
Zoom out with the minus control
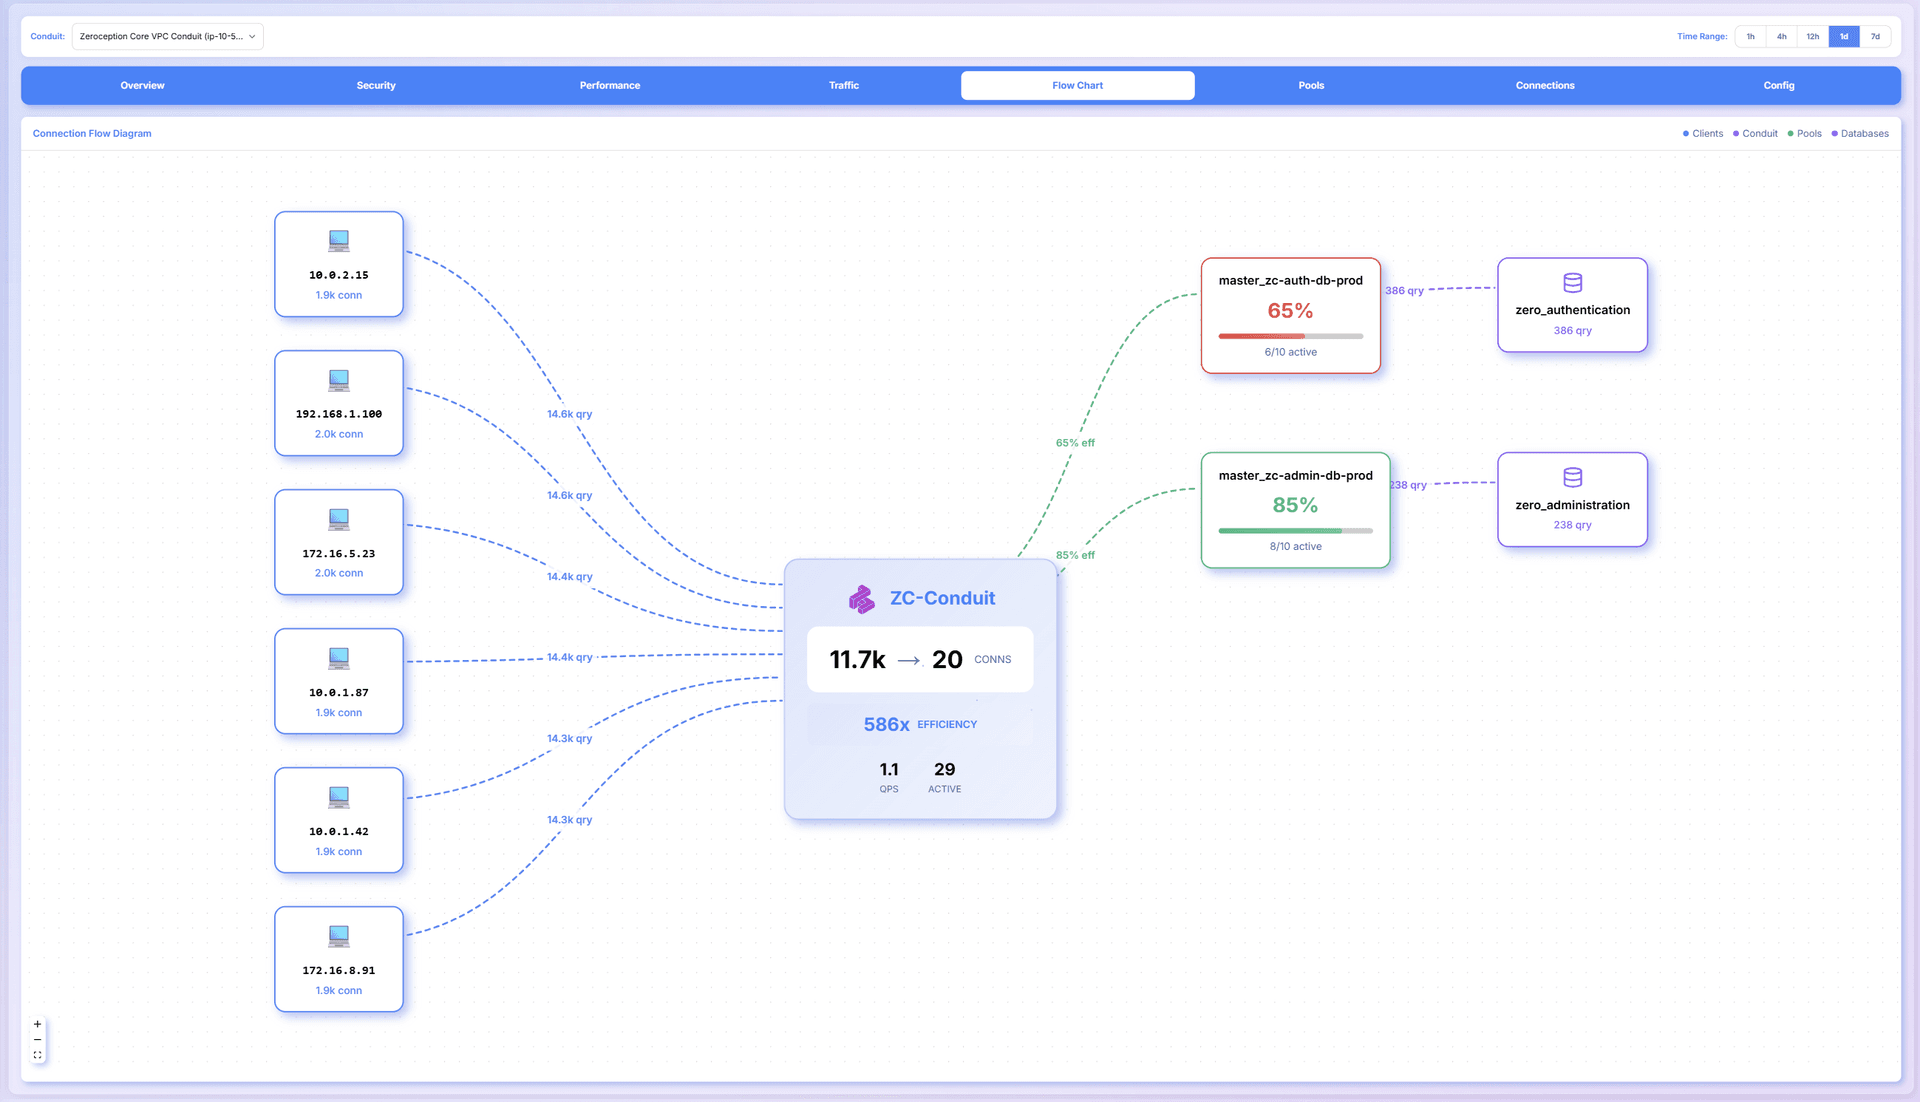click(38, 1040)
